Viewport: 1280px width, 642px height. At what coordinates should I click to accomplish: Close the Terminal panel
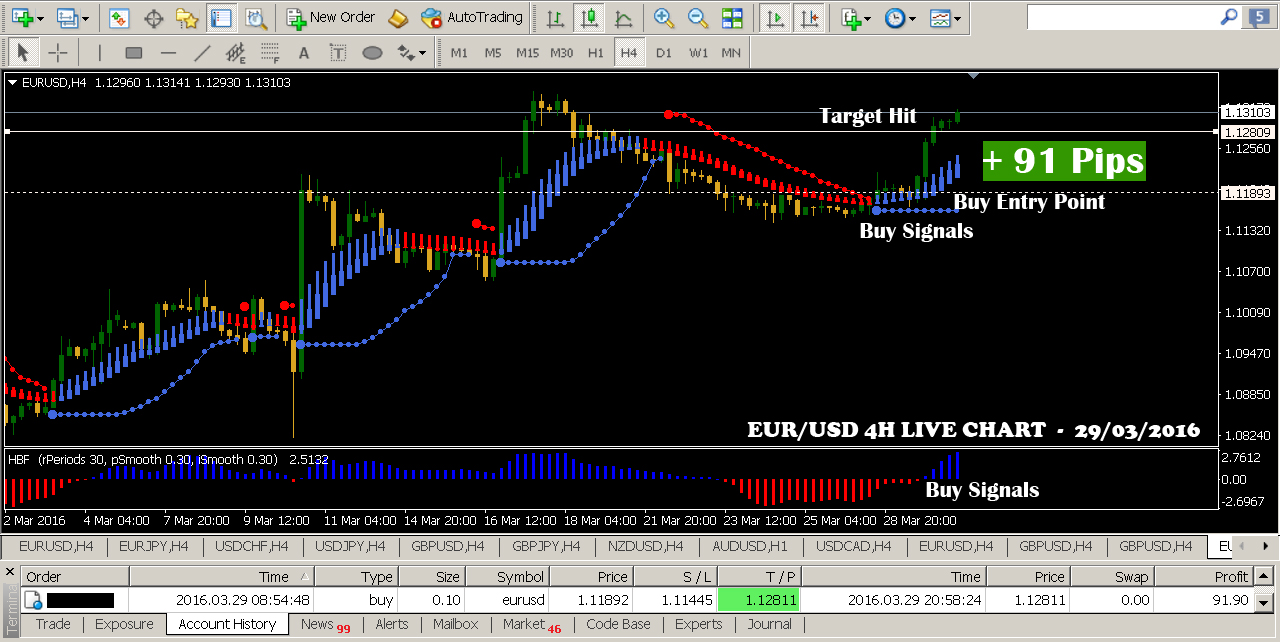pyautogui.click(x=11, y=573)
